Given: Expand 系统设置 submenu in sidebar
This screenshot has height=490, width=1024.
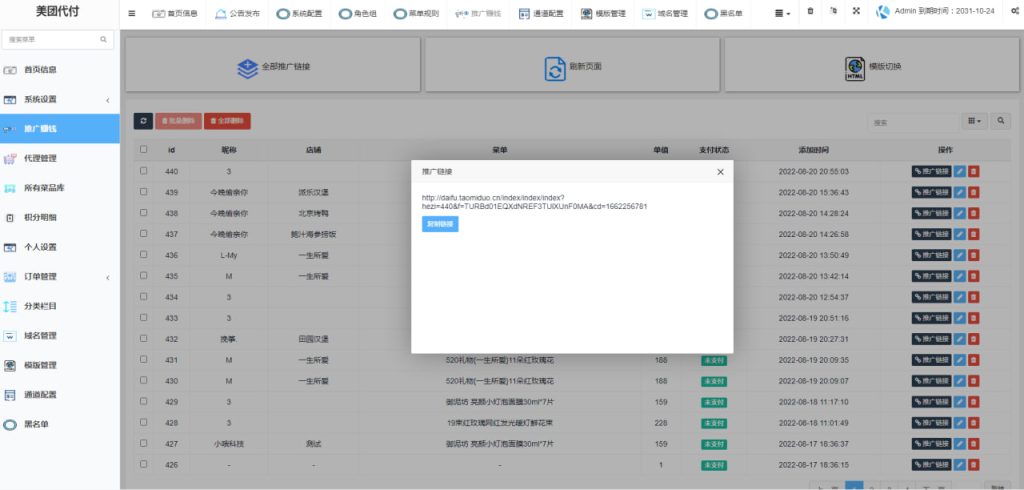Looking at the screenshot, I should pos(59,99).
